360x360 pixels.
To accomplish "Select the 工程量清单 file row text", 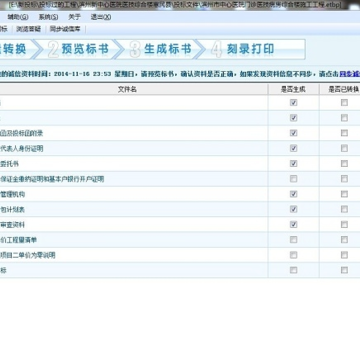I will click(x=18, y=240).
